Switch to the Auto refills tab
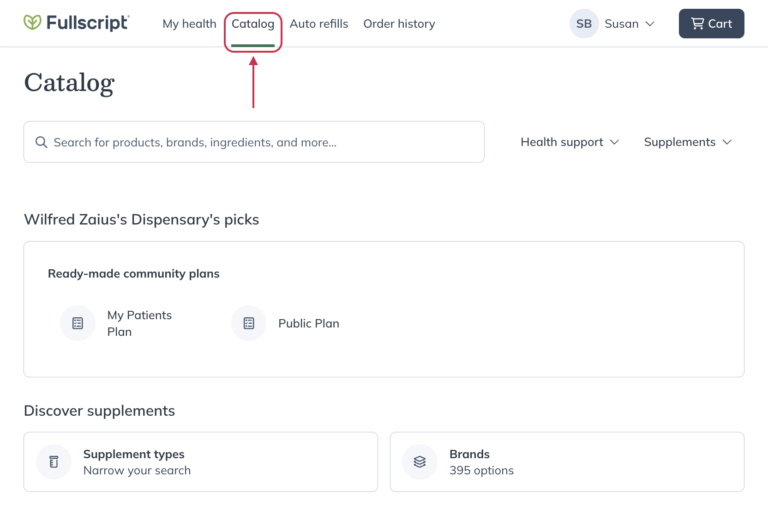Screen dimensions: 768x509 pos(319,24)
